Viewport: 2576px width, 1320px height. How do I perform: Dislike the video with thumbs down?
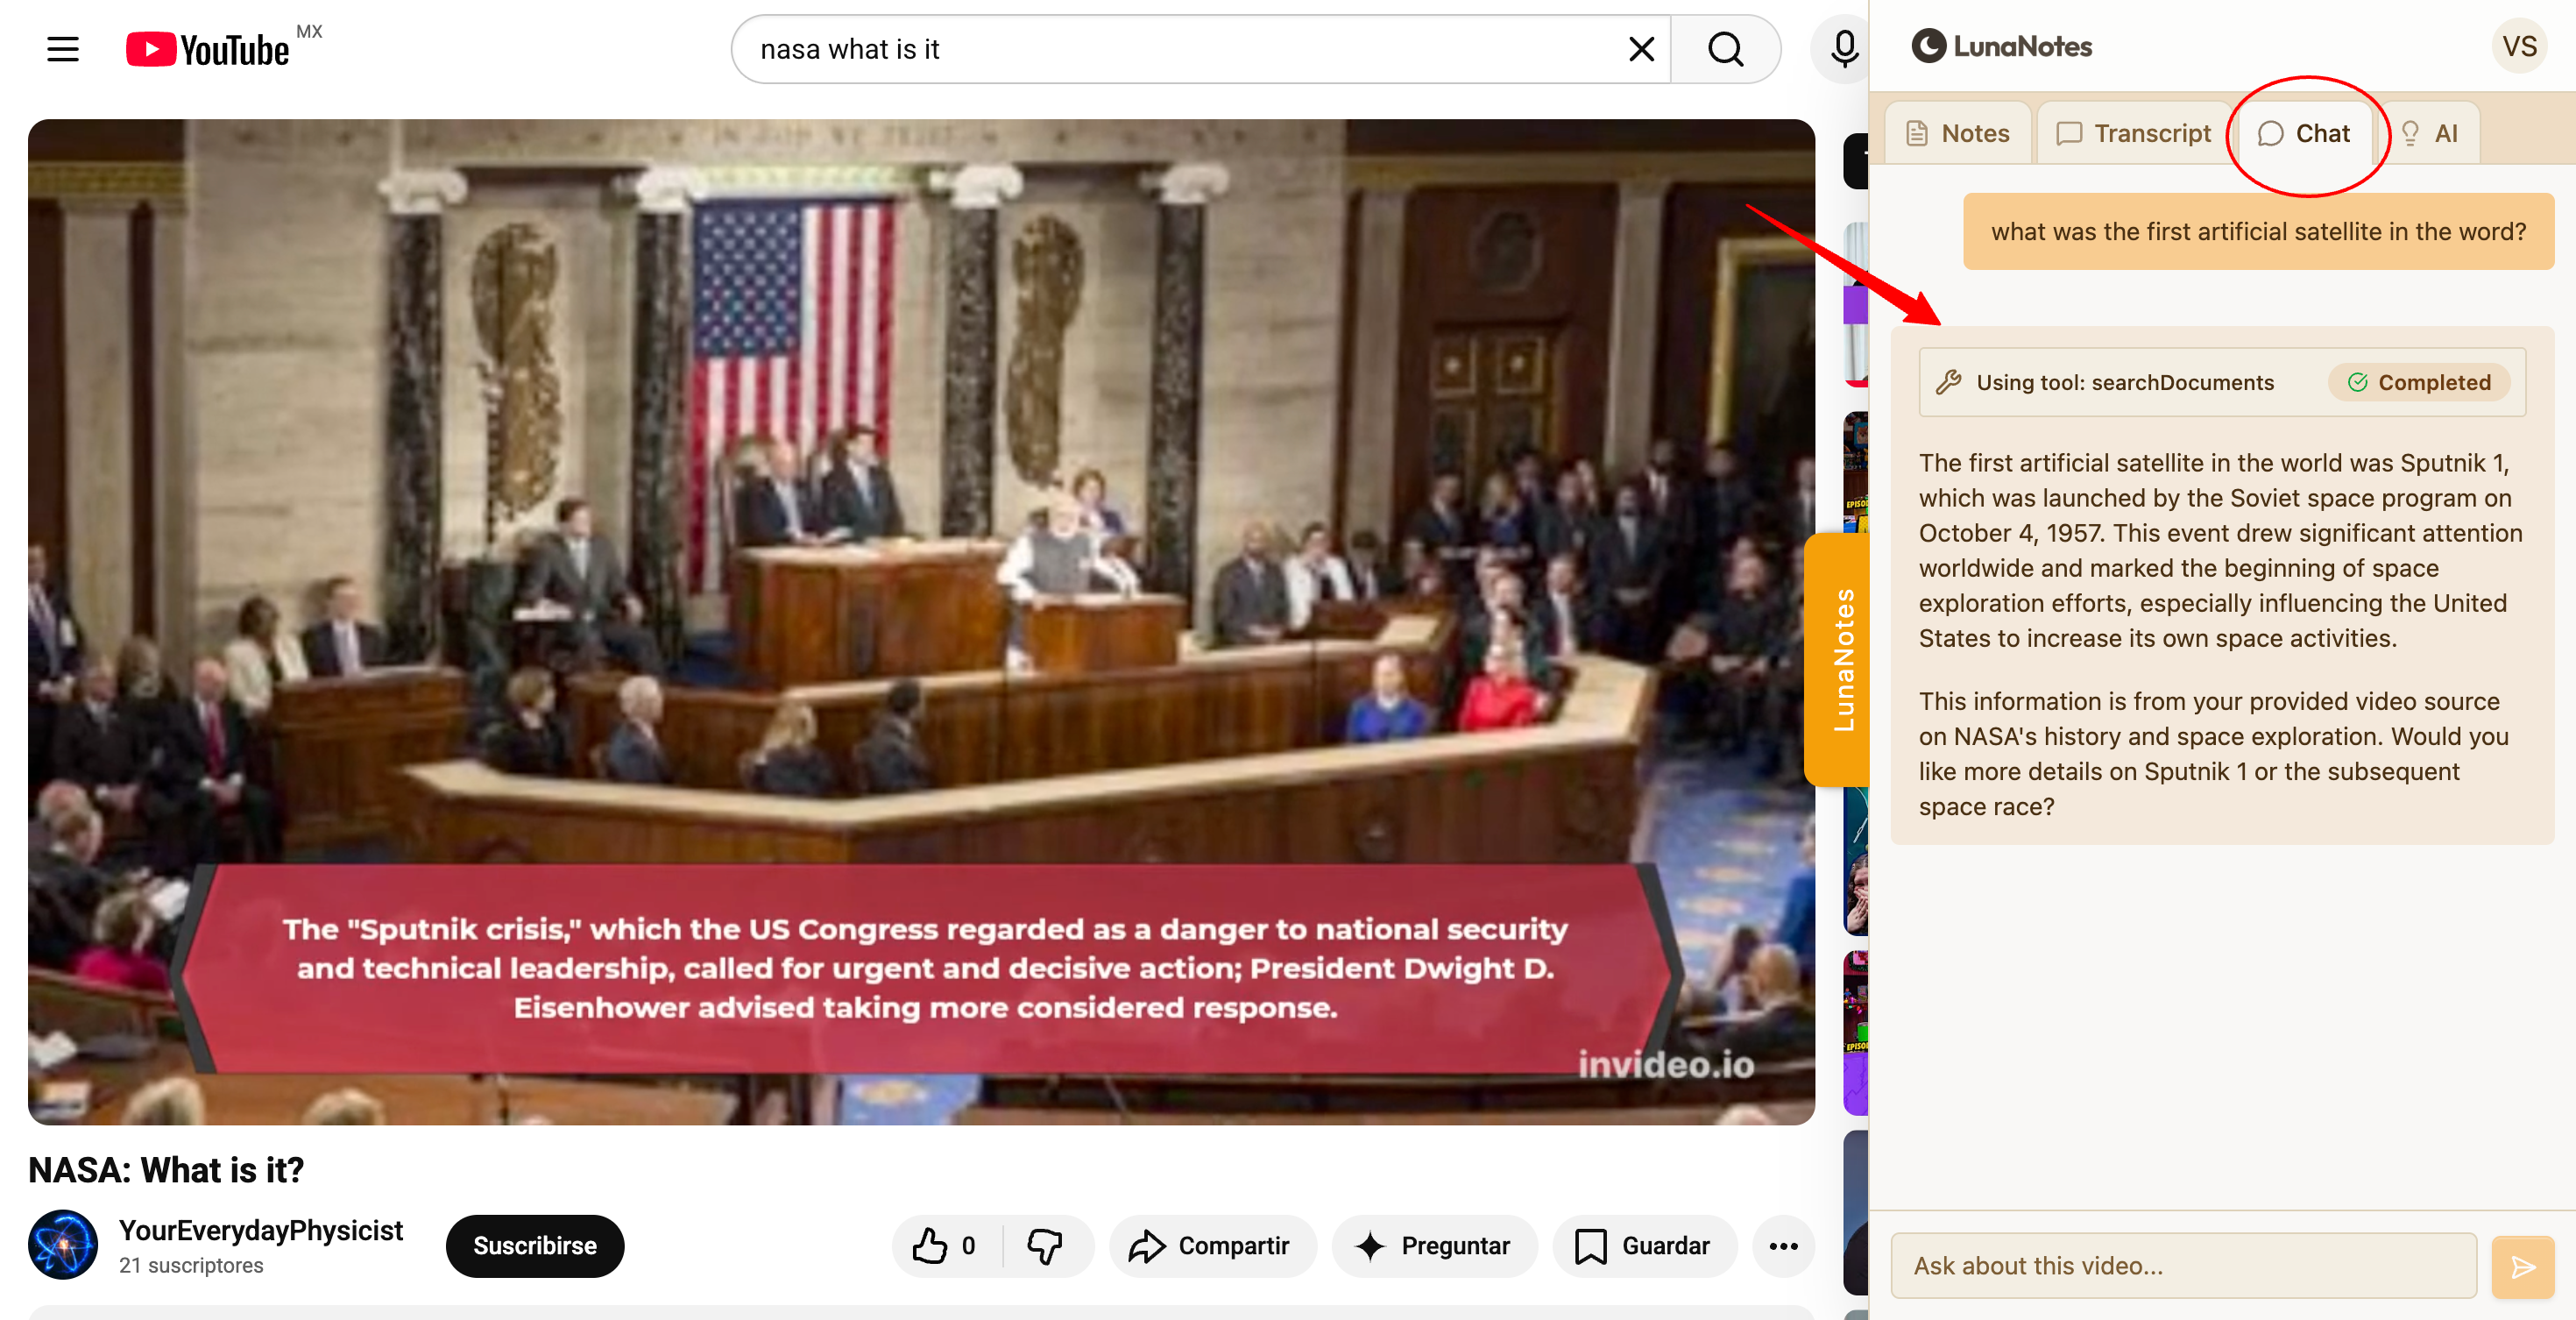[1045, 1246]
